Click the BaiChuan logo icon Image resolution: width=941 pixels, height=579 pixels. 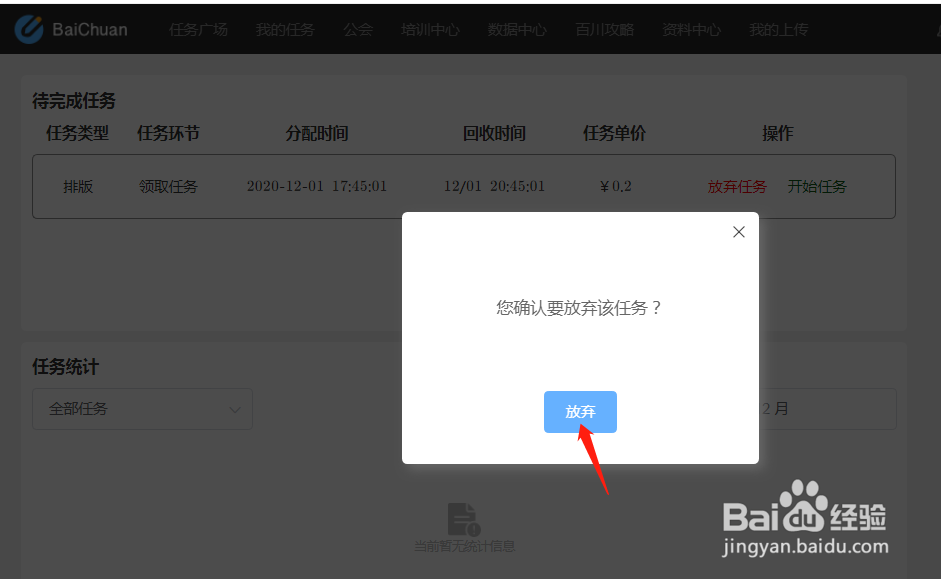click(x=29, y=29)
